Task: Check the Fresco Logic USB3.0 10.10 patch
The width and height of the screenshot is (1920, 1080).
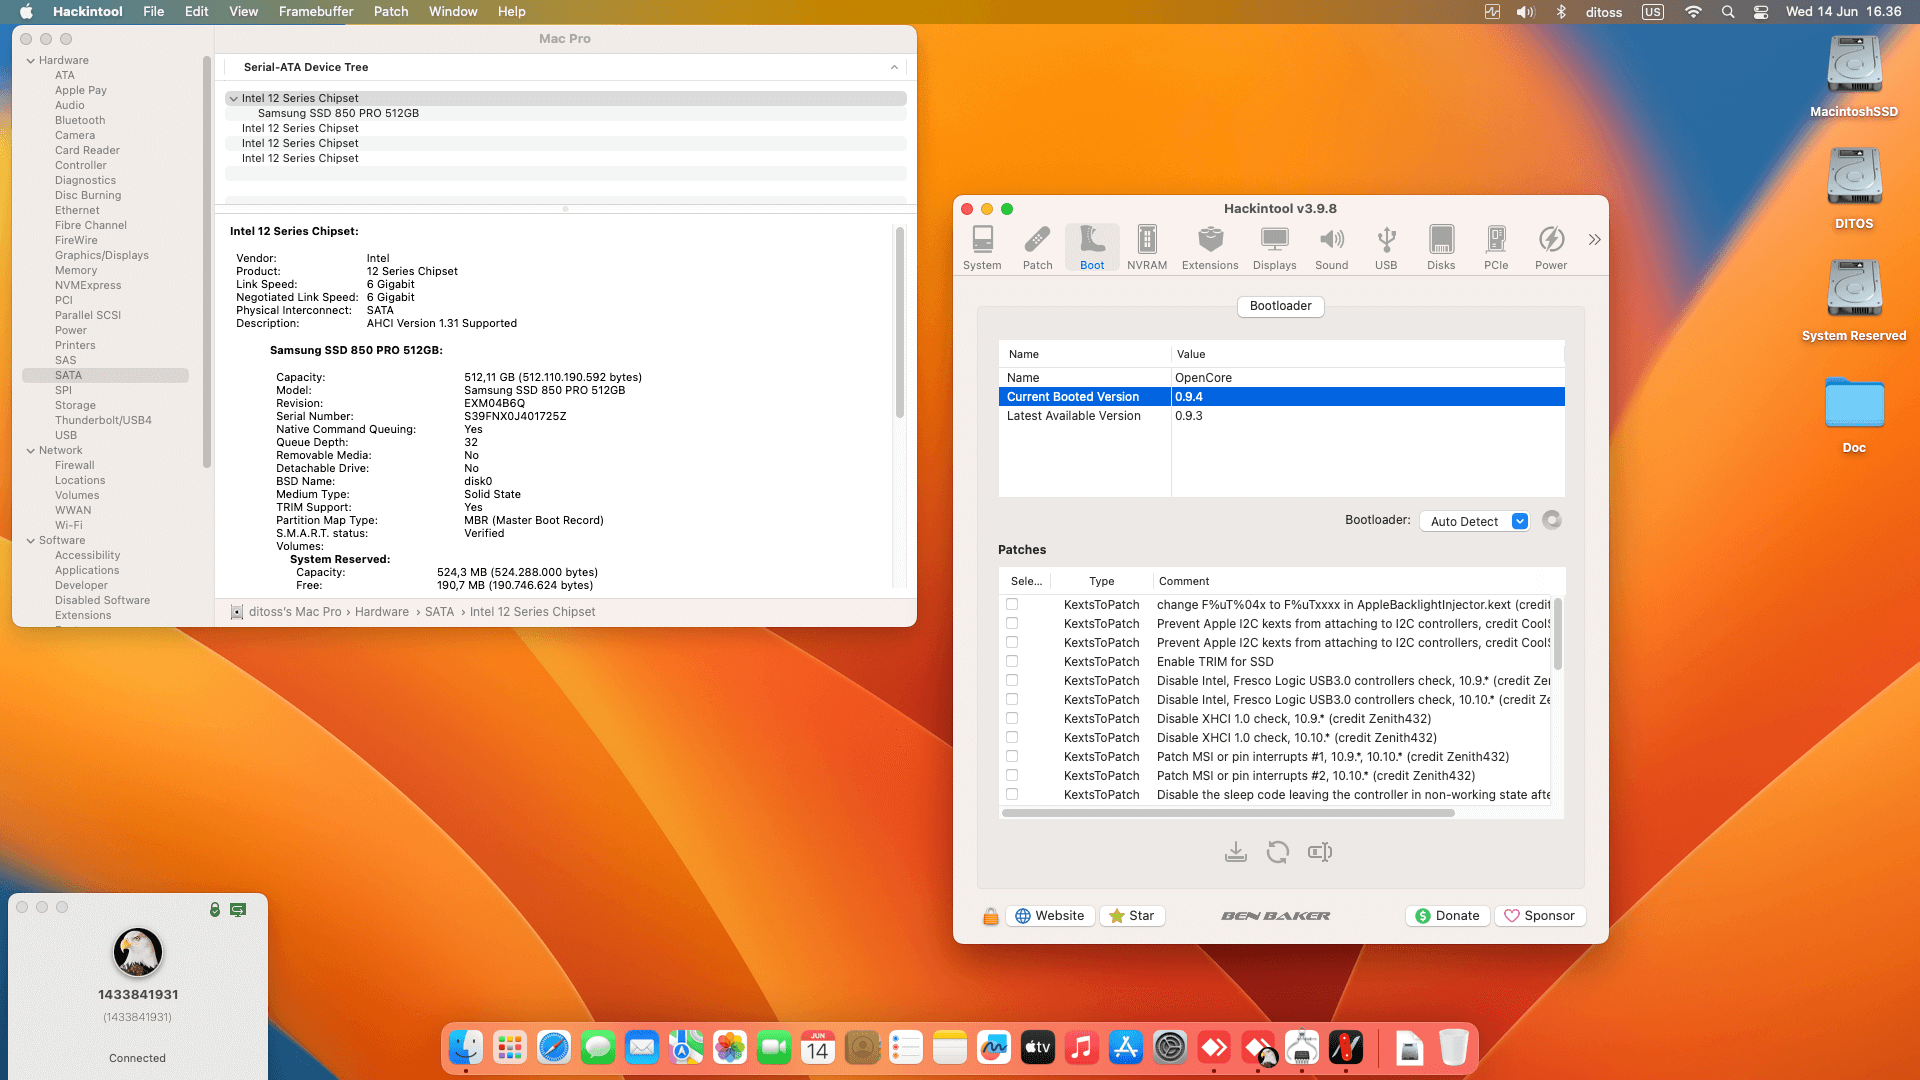Action: [x=1012, y=699]
